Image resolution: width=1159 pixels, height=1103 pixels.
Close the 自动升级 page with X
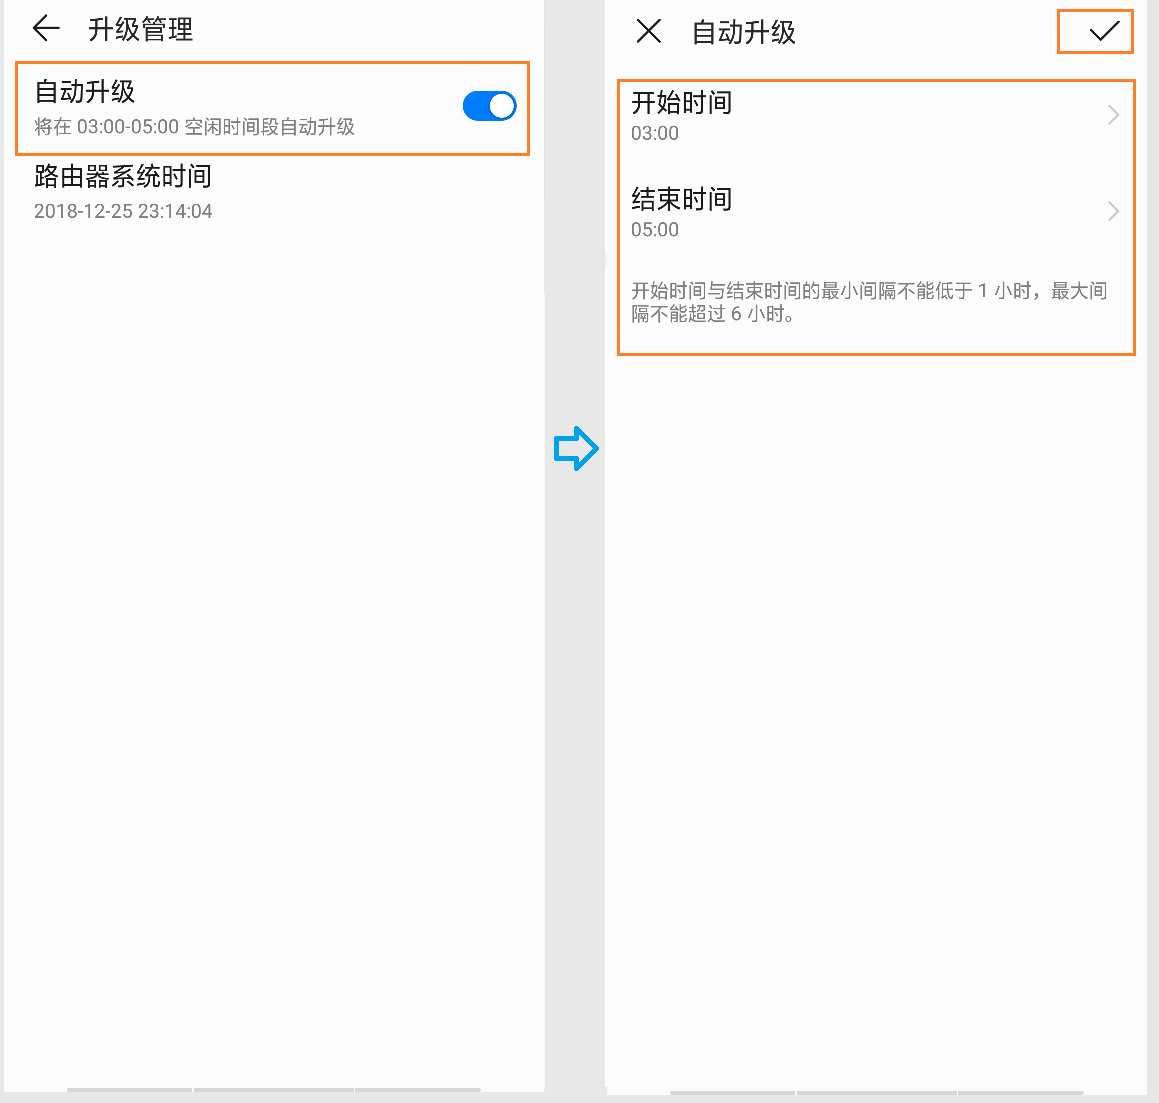(x=648, y=32)
